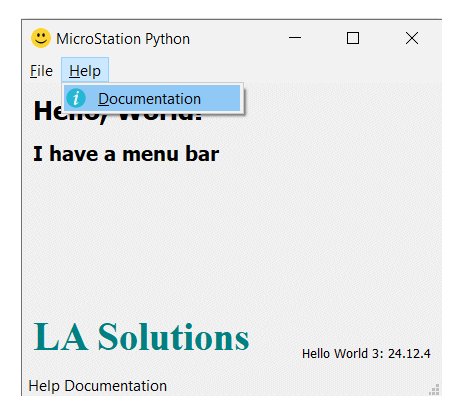
Task: Click the empty title bar area
Action: 237,38
